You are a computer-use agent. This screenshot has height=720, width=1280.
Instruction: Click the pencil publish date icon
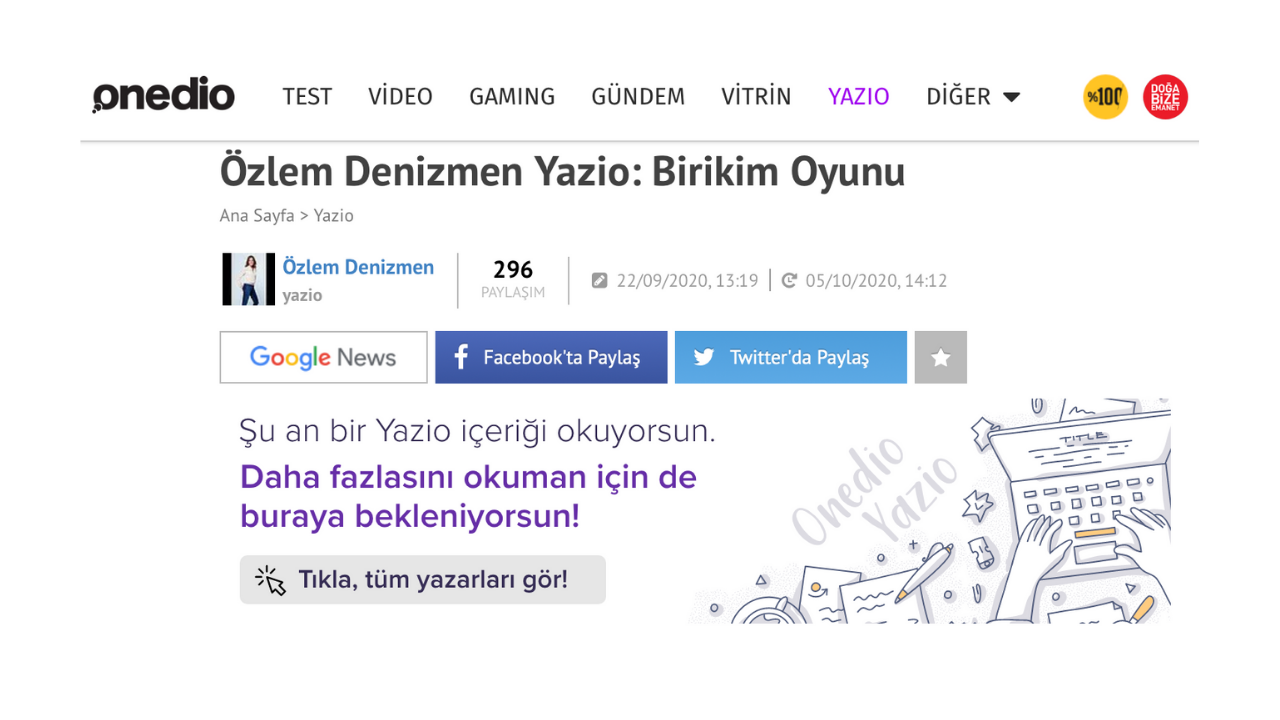click(600, 281)
